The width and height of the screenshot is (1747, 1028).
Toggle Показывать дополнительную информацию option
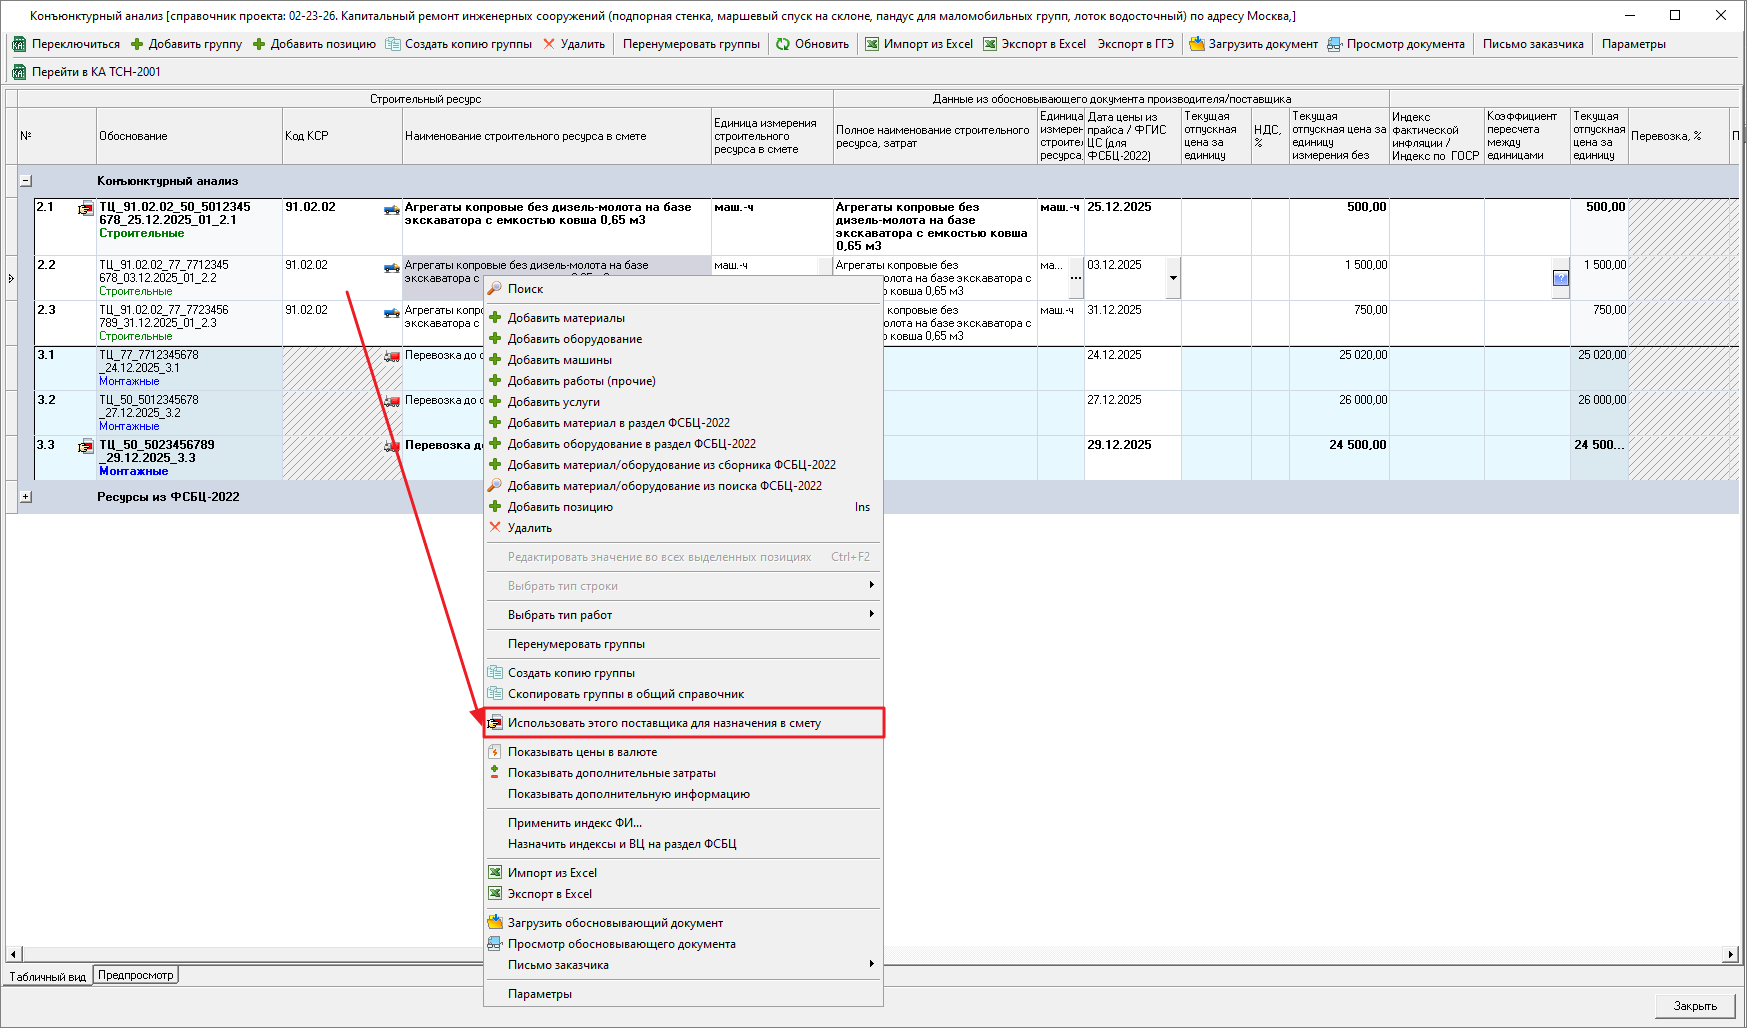pyautogui.click(x=628, y=794)
